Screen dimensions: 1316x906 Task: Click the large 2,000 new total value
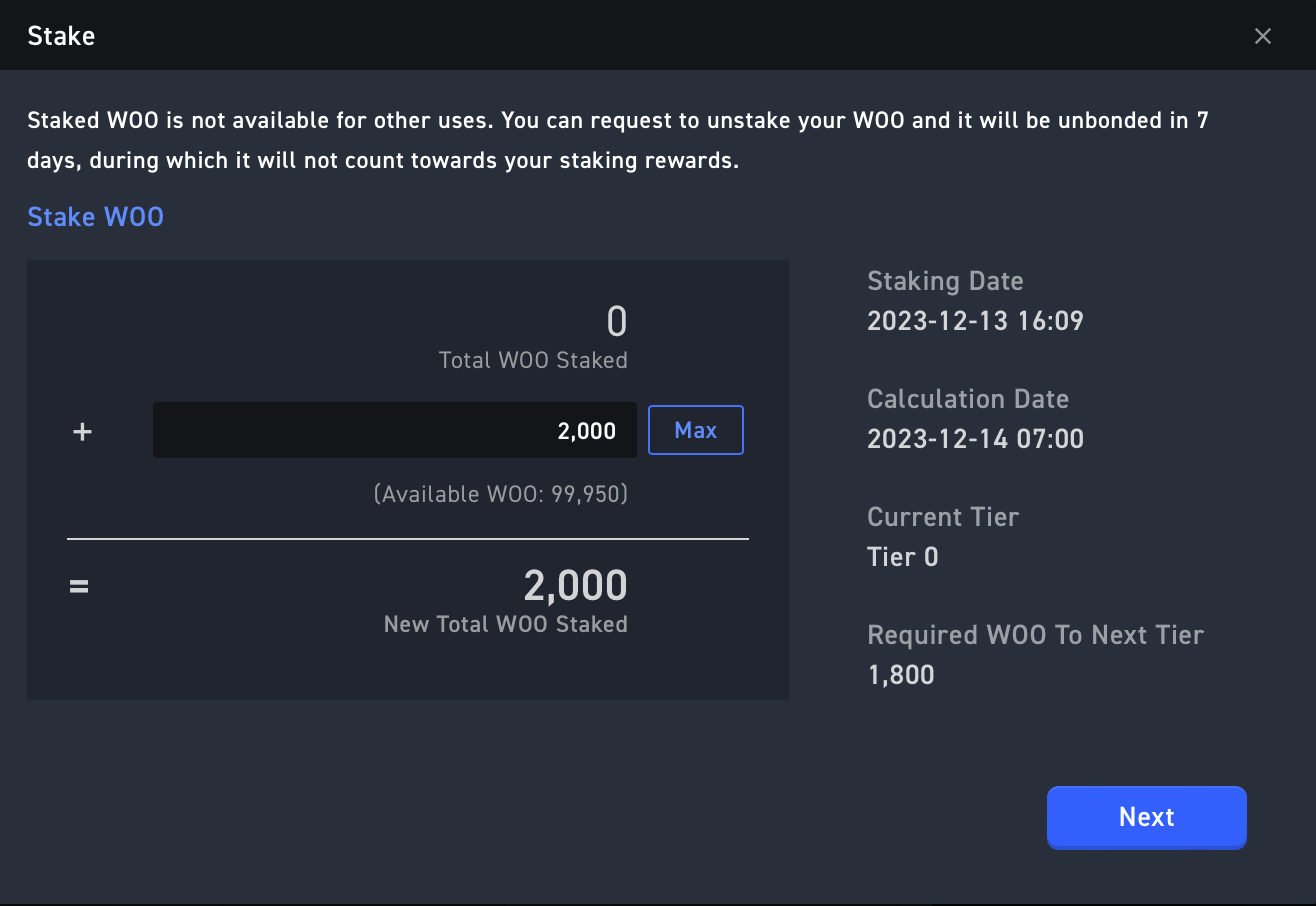coord(576,586)
